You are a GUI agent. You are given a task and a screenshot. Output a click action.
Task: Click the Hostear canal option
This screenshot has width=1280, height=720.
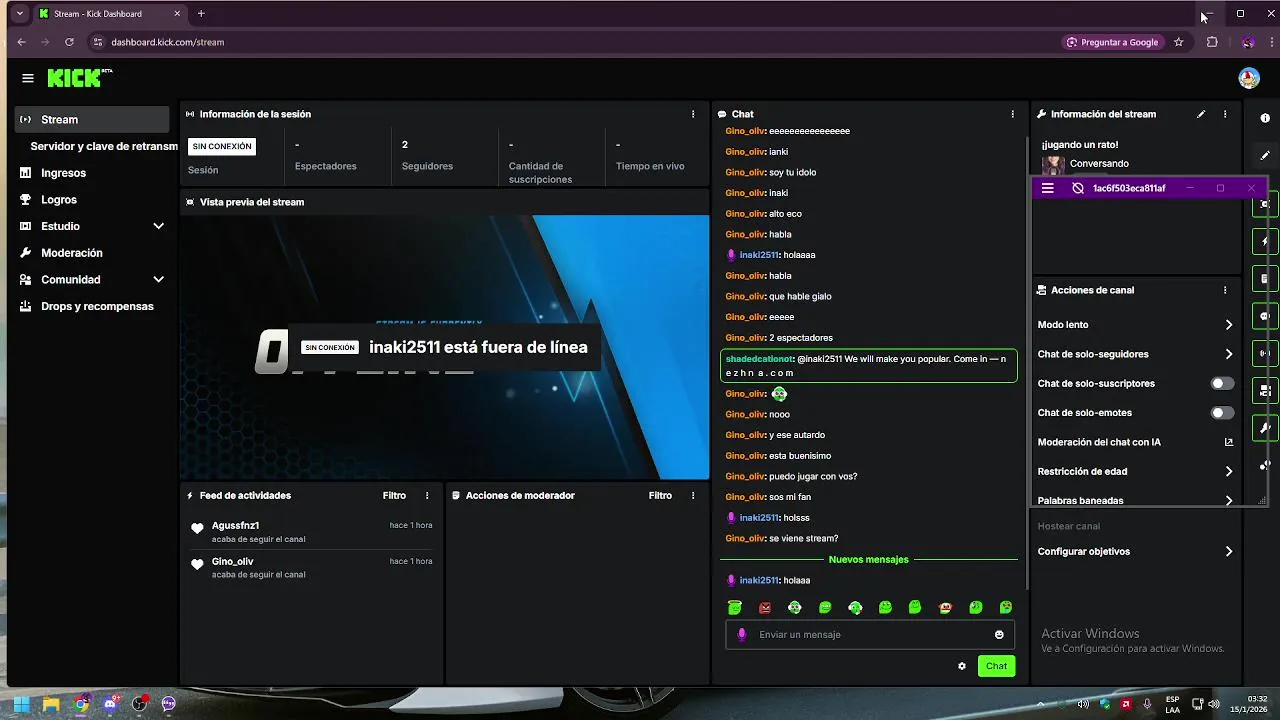1068,526
